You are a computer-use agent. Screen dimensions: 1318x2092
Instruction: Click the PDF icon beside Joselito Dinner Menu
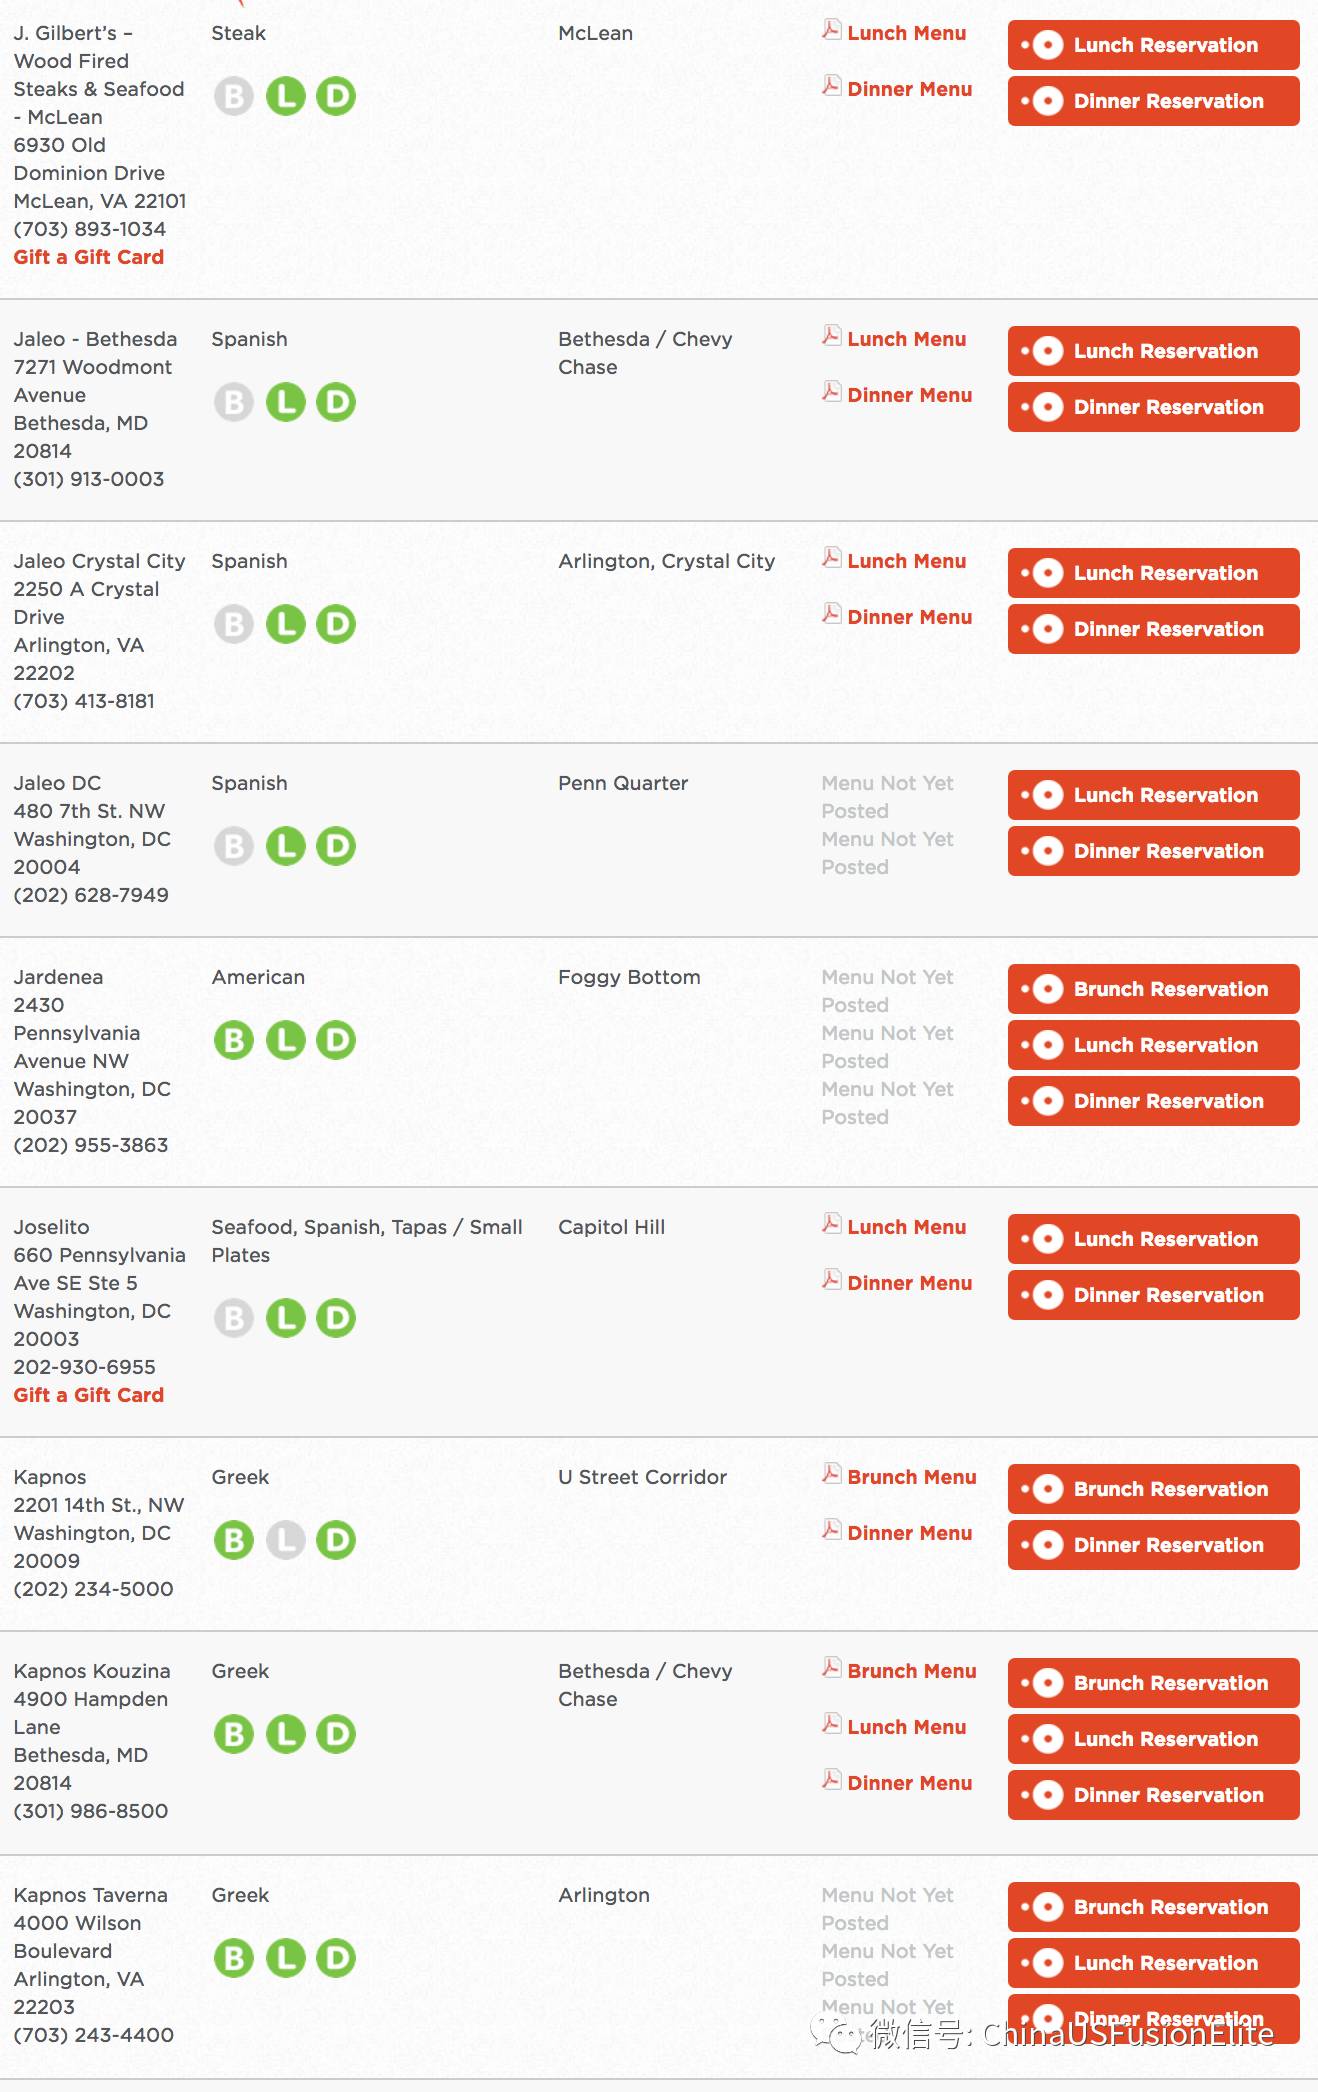[831, 1279]
